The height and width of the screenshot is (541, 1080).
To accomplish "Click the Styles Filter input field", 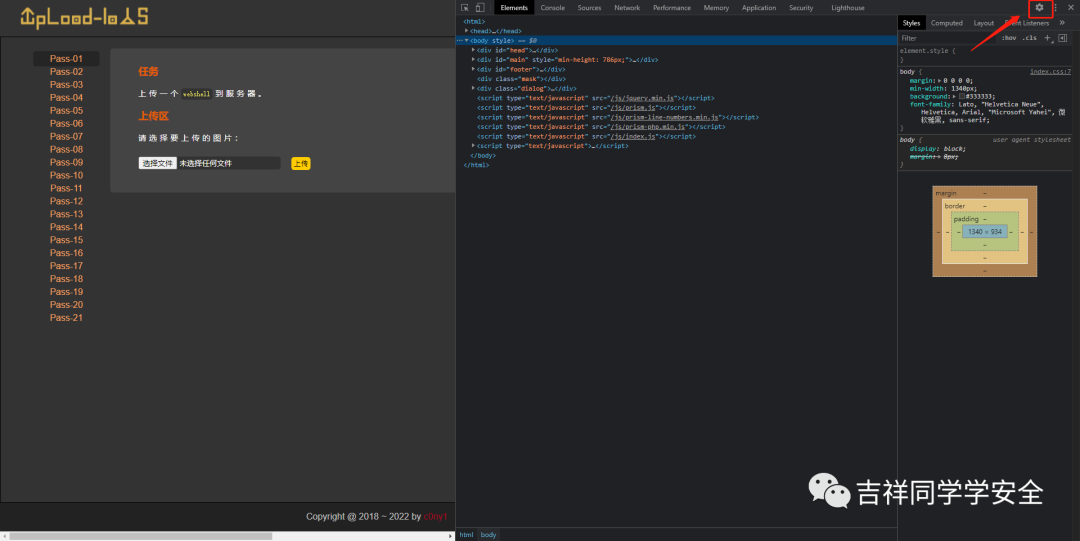I will (947, 38).
